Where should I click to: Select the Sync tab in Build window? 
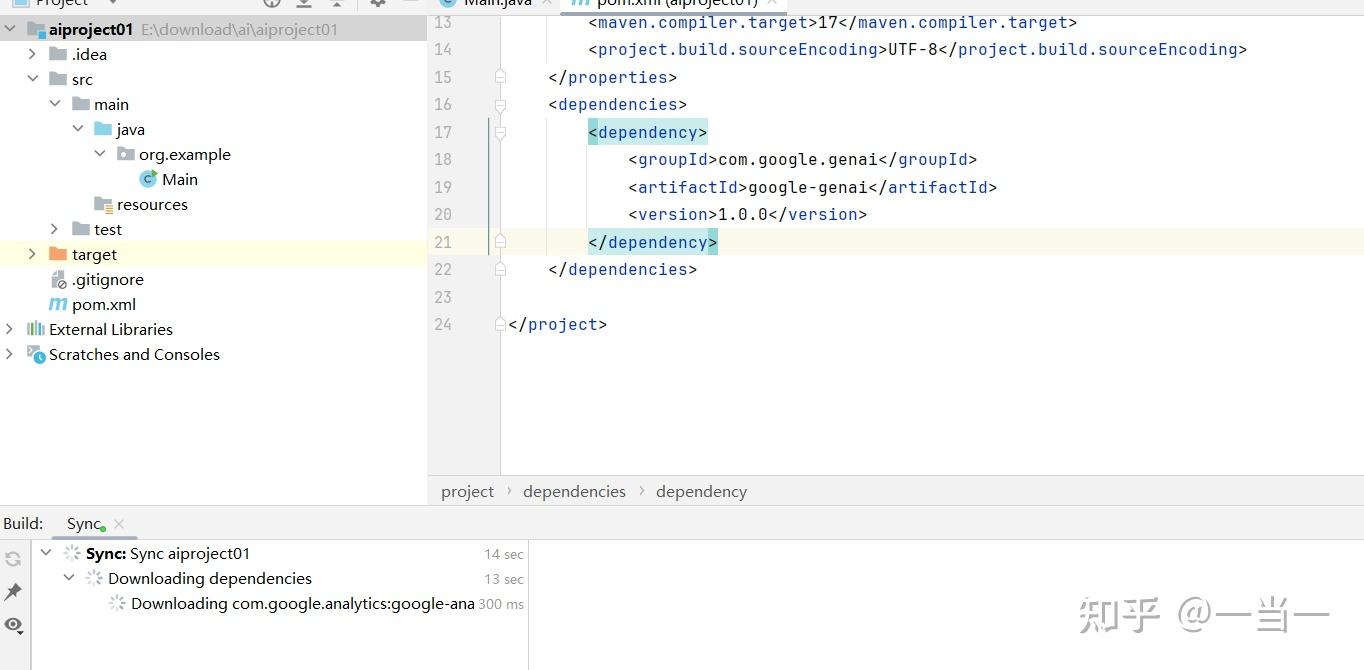(80, 523)
